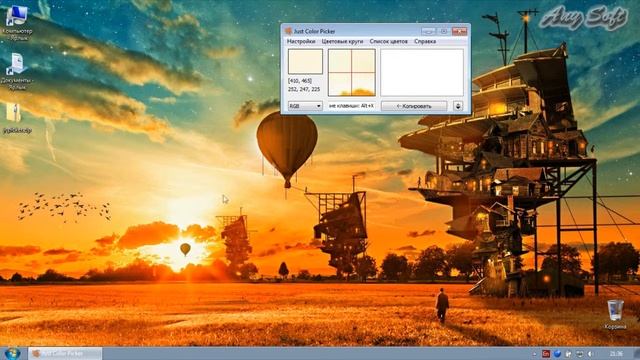Close the Just Color Picker window

[x=459, y=31]
